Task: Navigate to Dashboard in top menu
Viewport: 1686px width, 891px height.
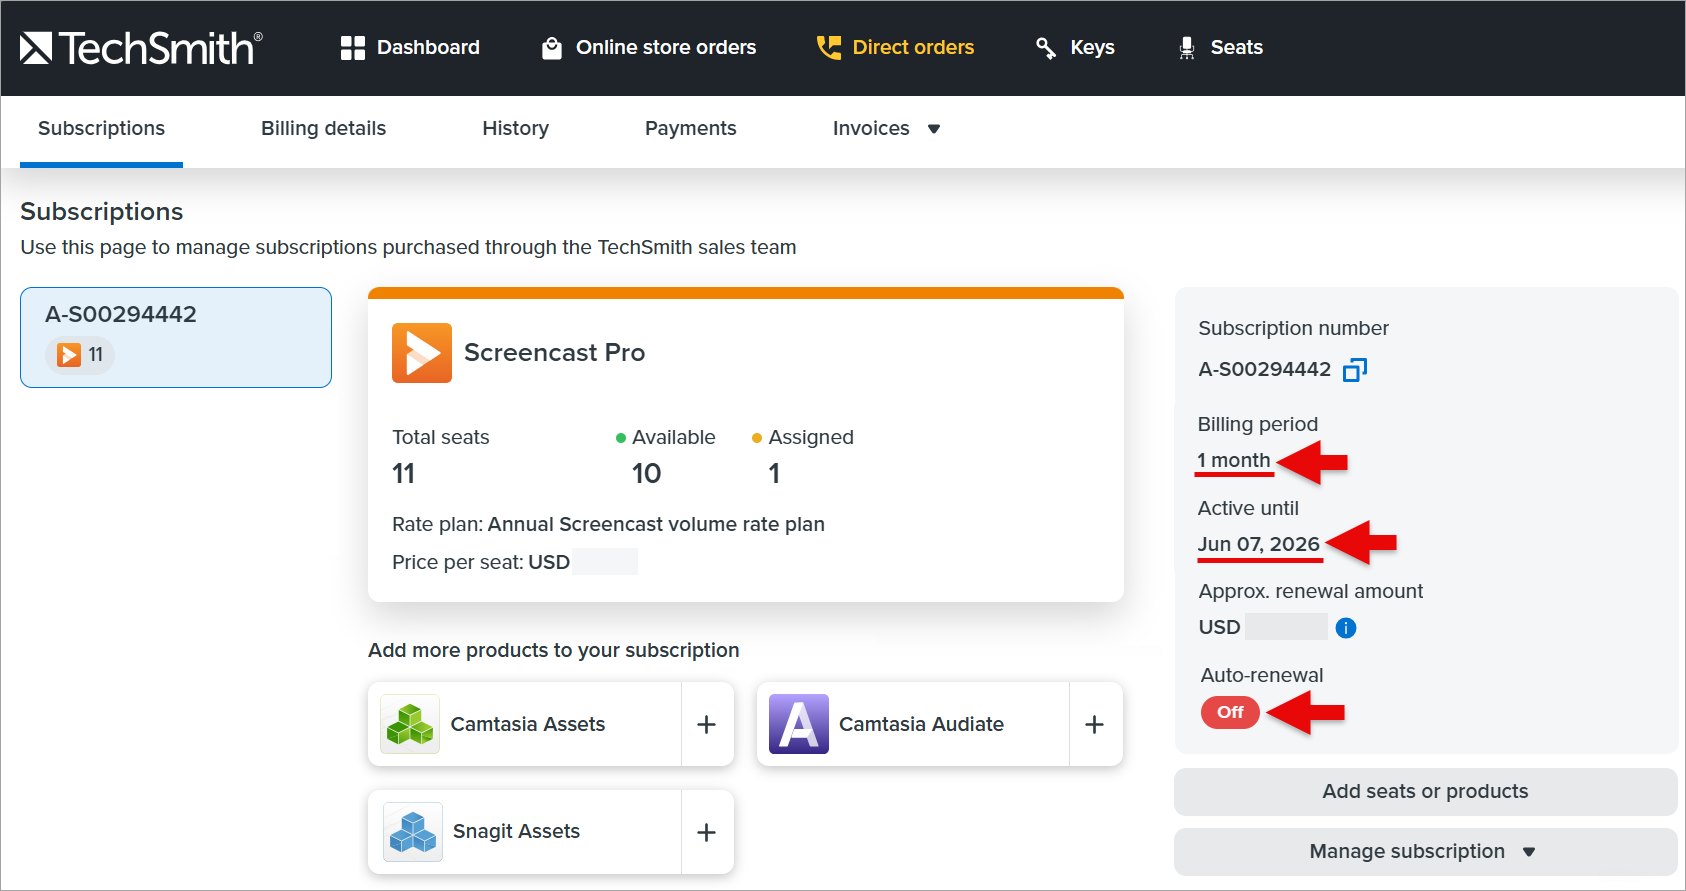Action: click(428, 47)
